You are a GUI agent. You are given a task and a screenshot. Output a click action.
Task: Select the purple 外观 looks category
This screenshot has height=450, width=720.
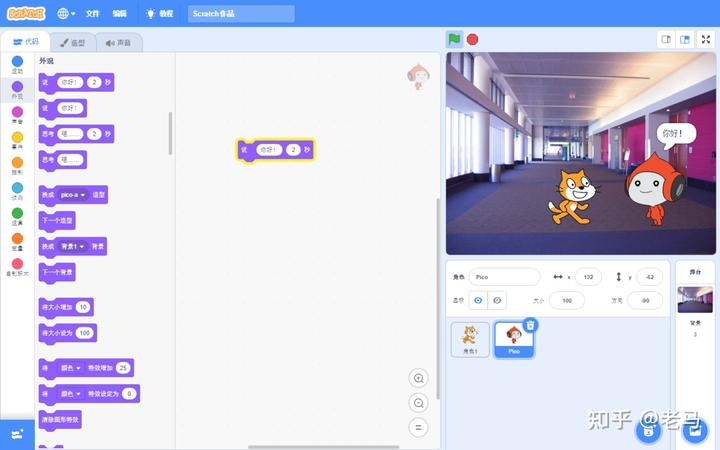(x=17, y=90)
